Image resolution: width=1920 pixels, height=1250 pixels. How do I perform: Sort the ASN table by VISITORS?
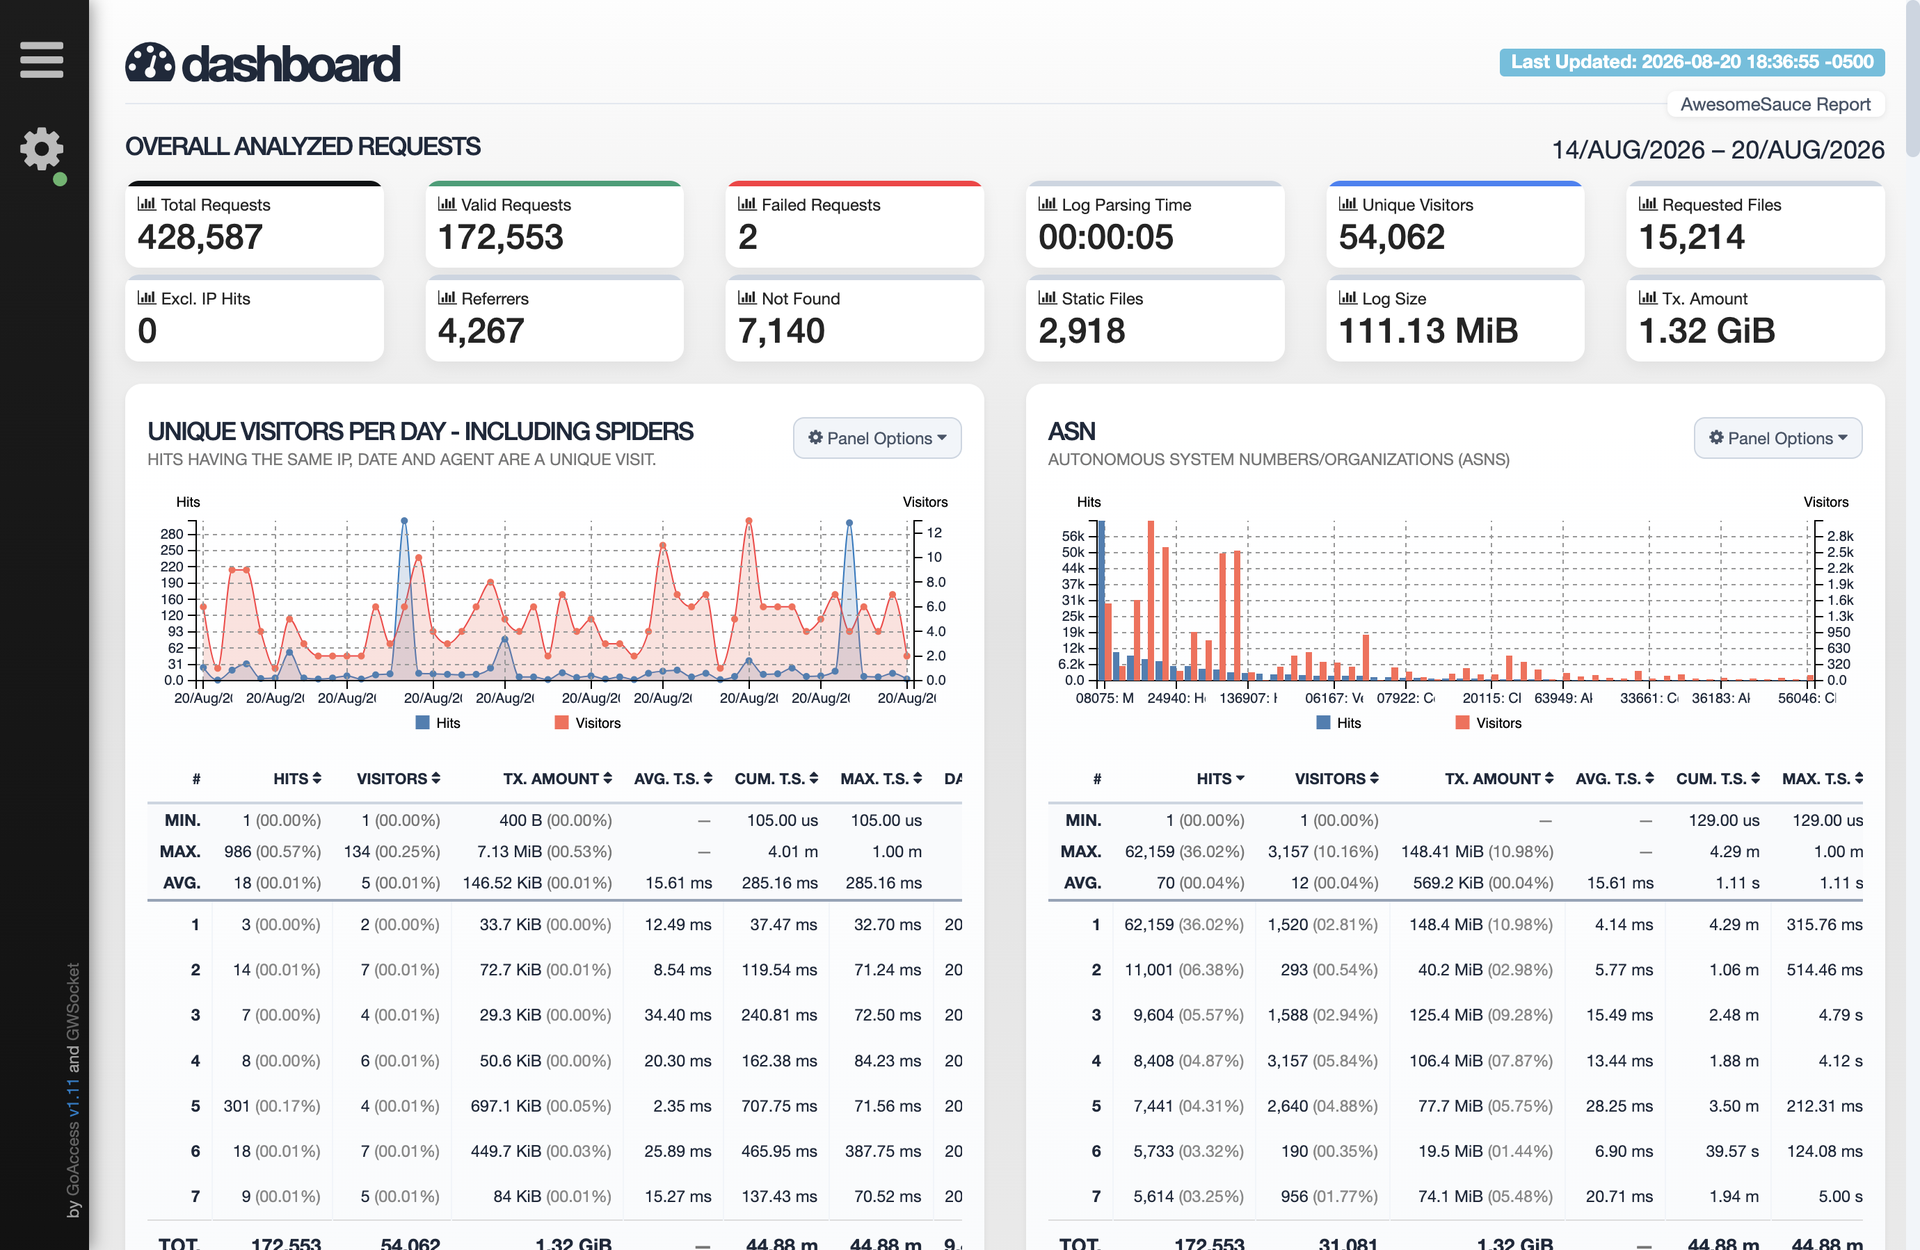pos(1337,779)
